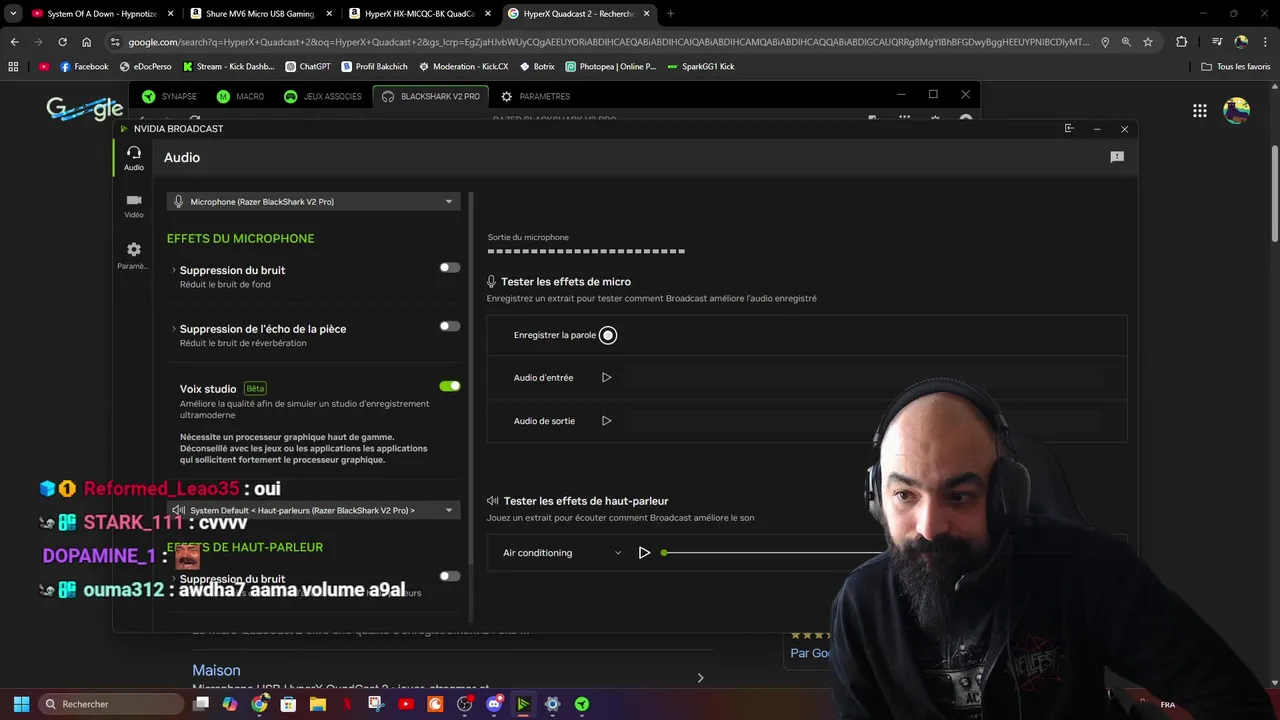Open the JEUX ASSOCIÉS tab in Razer window
This screenshot has height=720, width=1280.
322,96
